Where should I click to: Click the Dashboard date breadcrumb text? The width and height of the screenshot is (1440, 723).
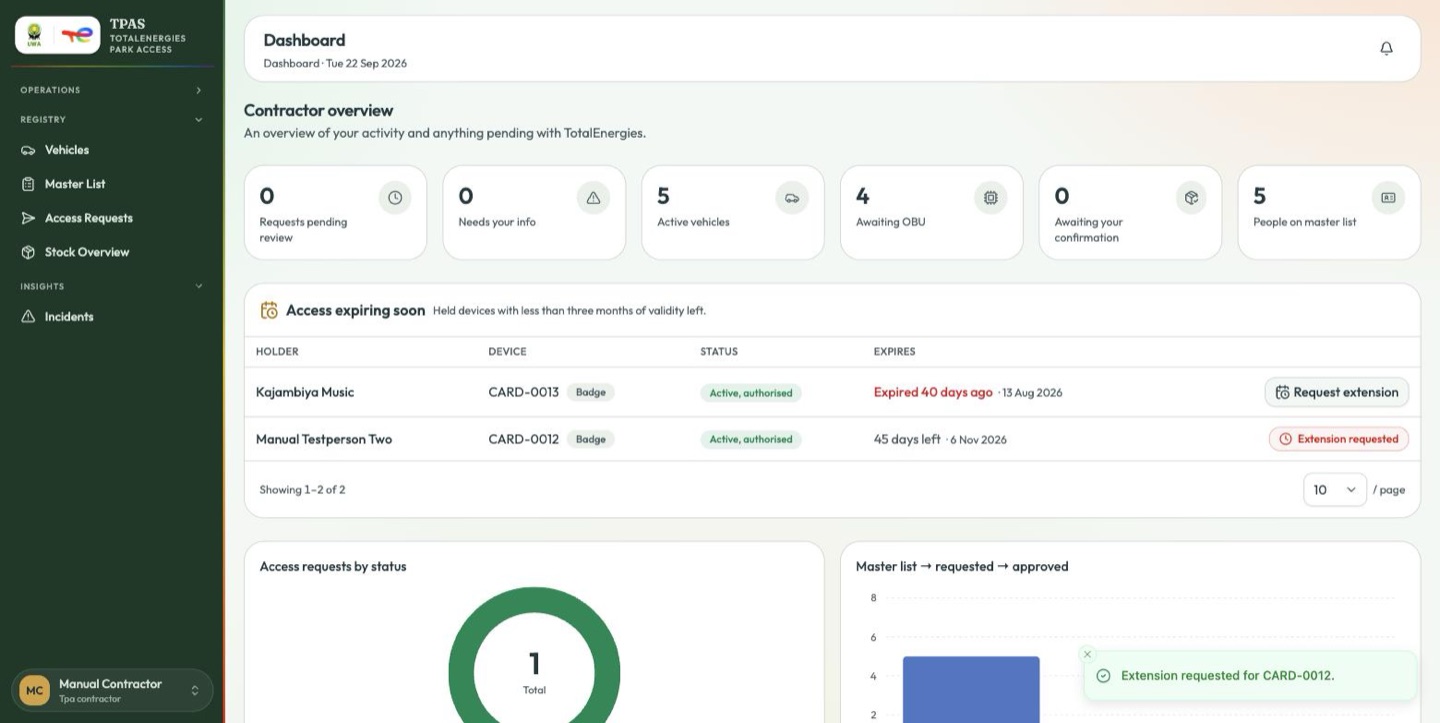[335, 63]
